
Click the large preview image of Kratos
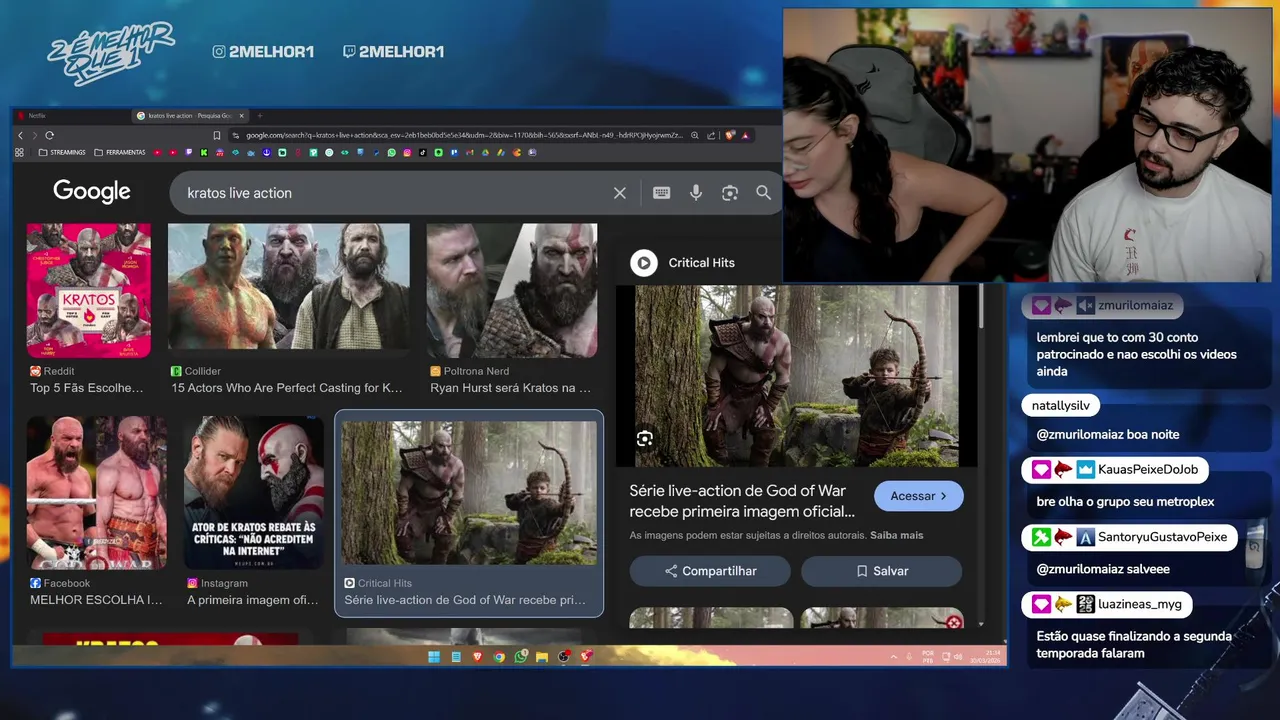[x=796, y=376]
